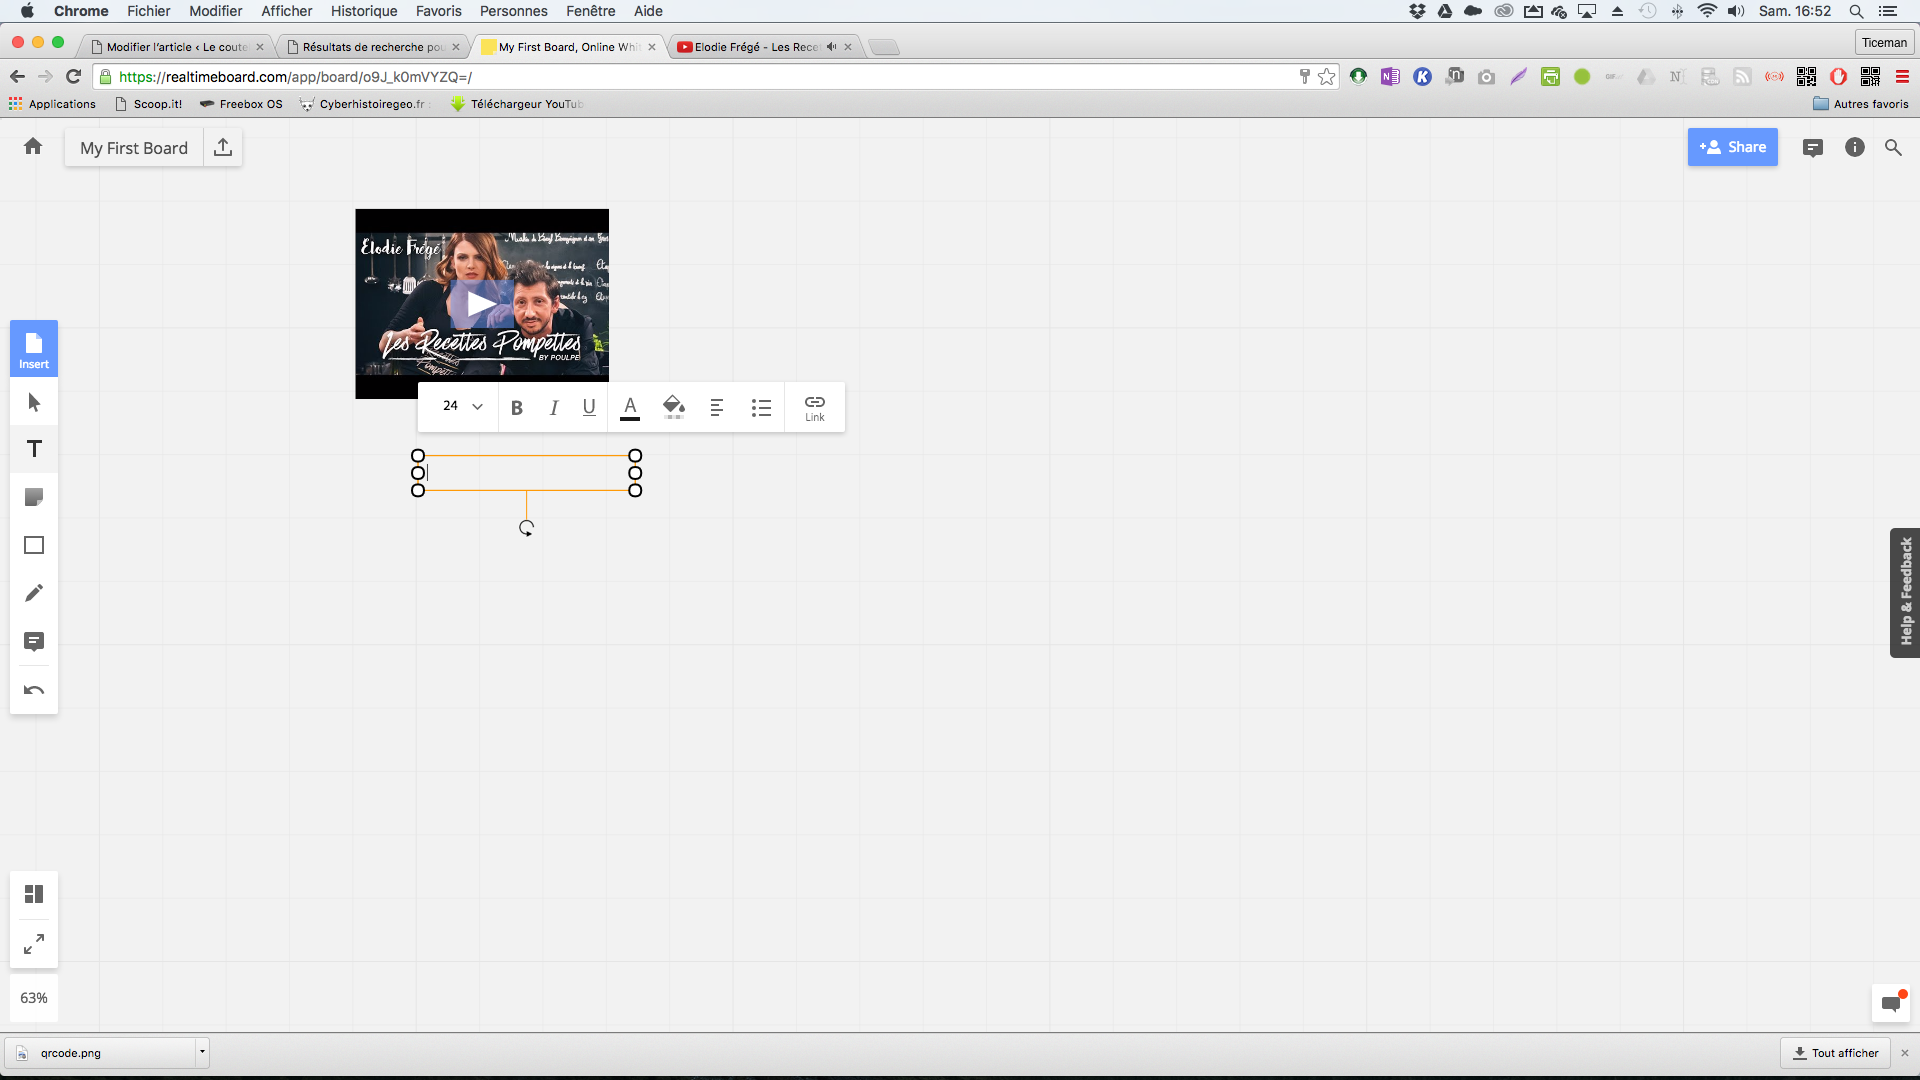Open Cyberhistoiregeo.fr bookmark
Viewport: 1920px width, 1080px height.
pyautogui.click(x=364, y=104)
